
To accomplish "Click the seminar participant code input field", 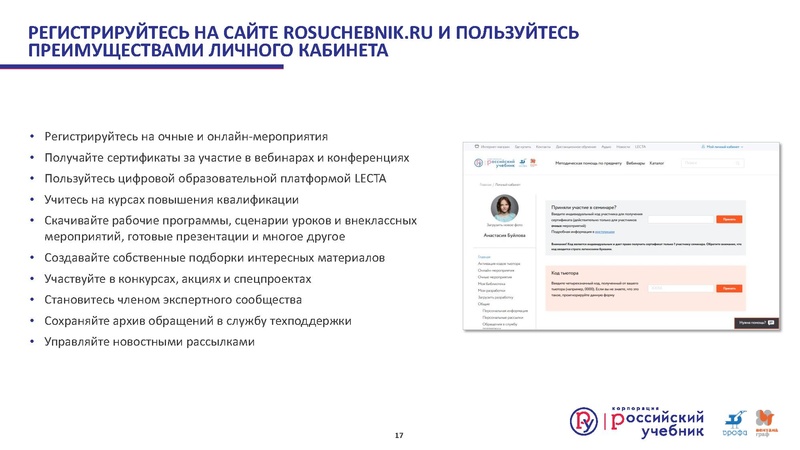I will (x=681, y=219).
